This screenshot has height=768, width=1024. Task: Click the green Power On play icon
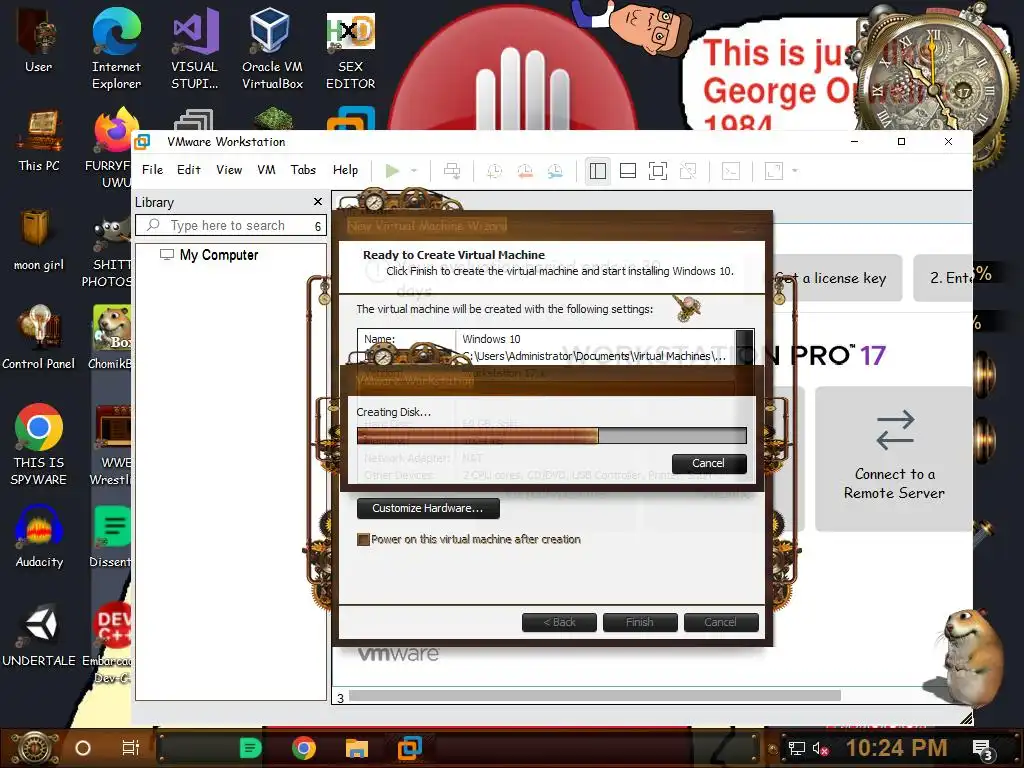[x=392, y=171]
